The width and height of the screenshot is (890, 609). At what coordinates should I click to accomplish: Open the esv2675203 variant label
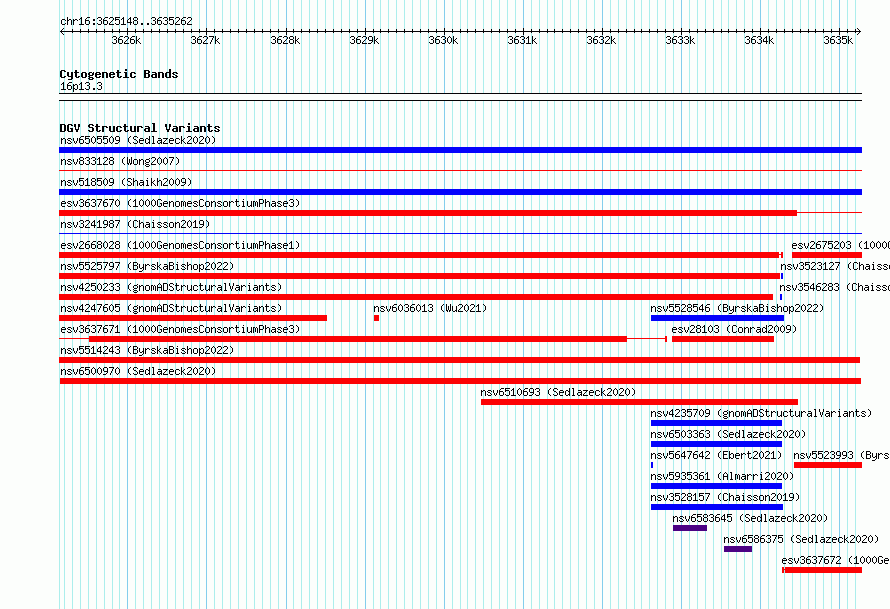click(x=841, y=245)
